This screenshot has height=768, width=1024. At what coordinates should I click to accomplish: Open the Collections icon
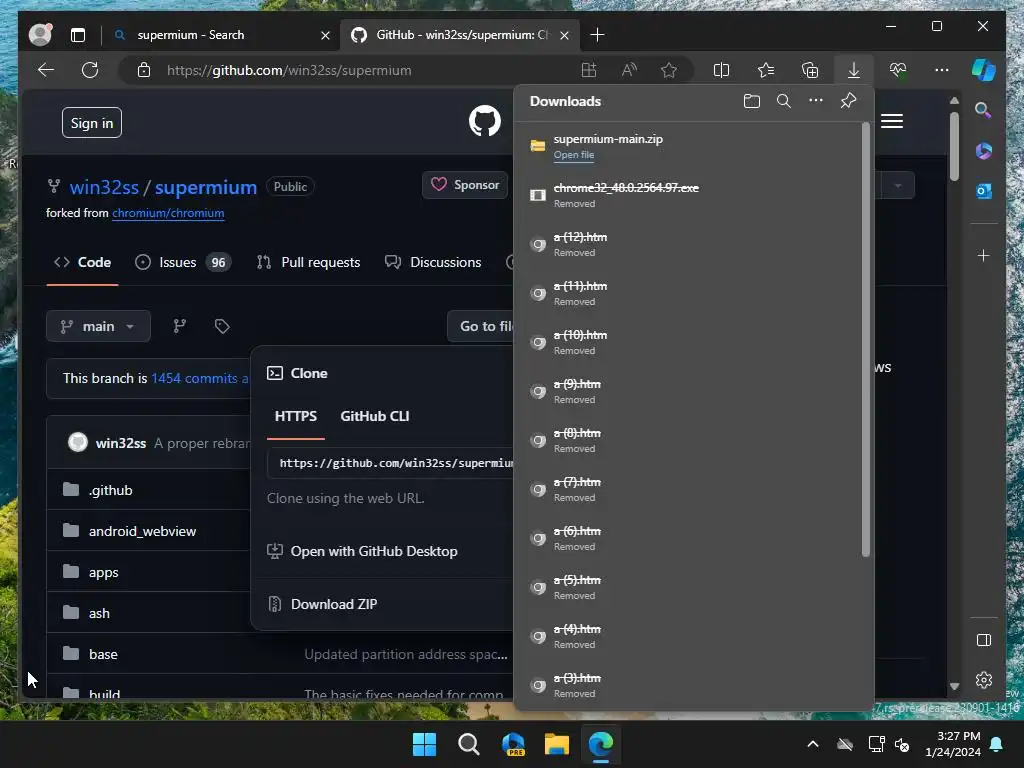(x=810, y=70)
